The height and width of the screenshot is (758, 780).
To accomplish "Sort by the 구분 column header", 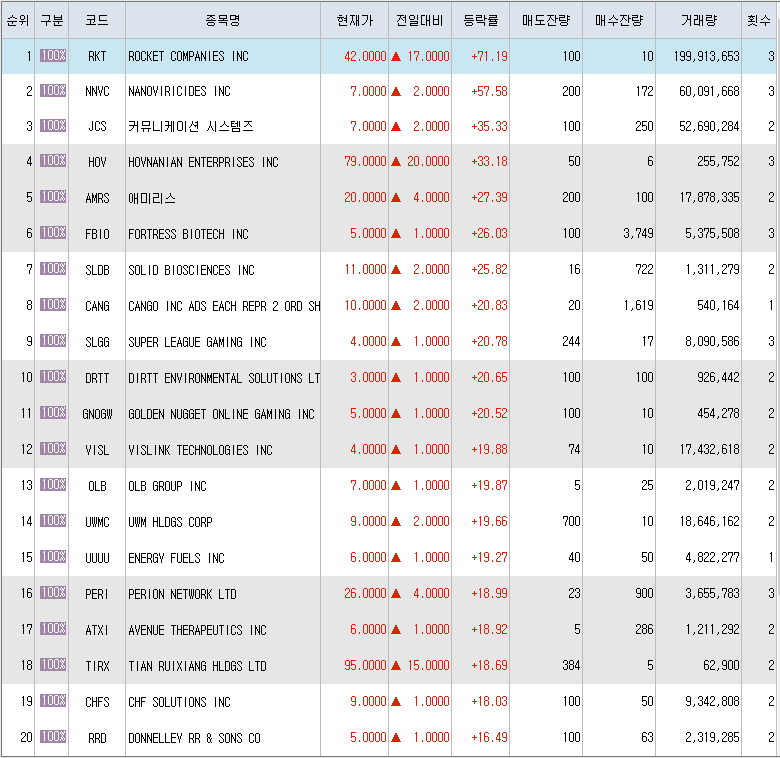I will pos(52,20).
